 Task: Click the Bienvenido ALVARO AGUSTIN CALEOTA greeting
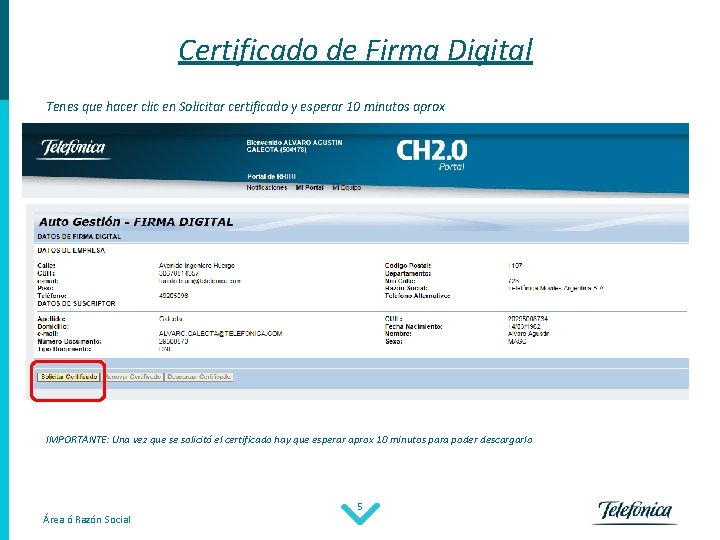[x=294, y=146]
